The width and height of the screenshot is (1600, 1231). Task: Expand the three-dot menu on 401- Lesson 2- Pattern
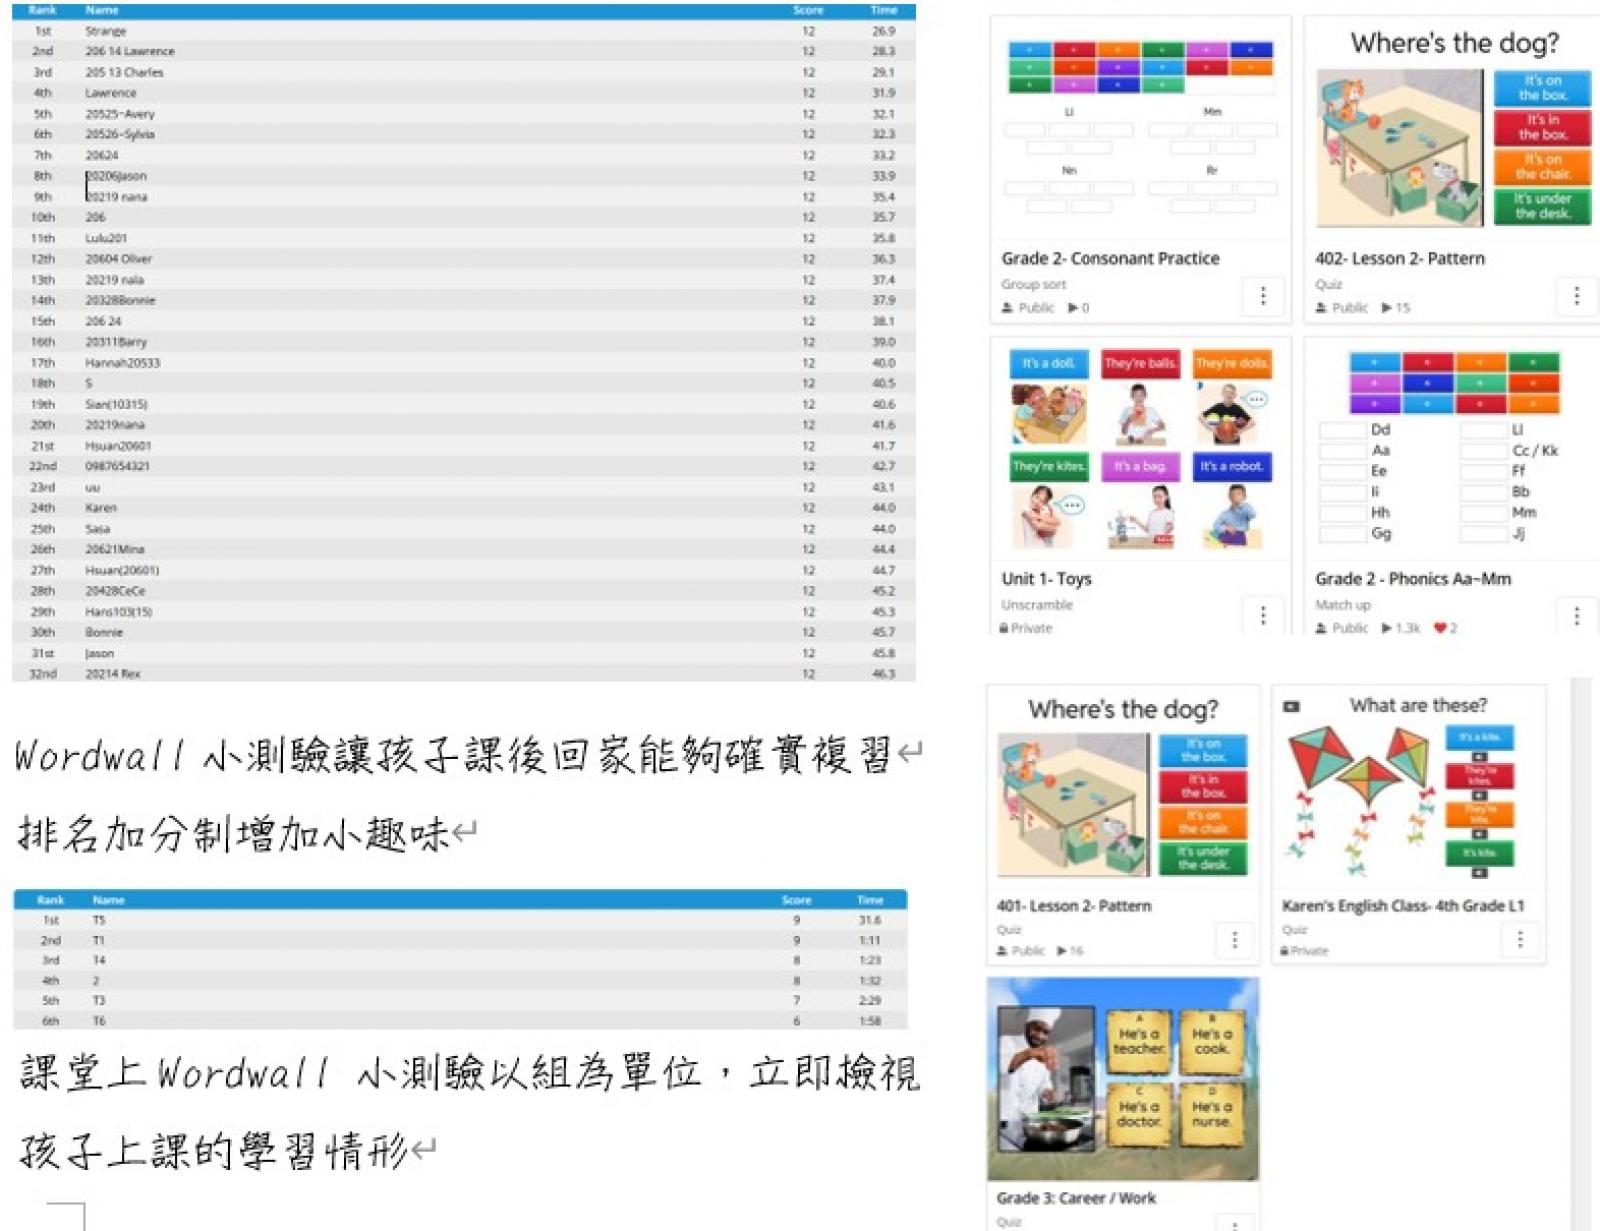point(1235,940)
